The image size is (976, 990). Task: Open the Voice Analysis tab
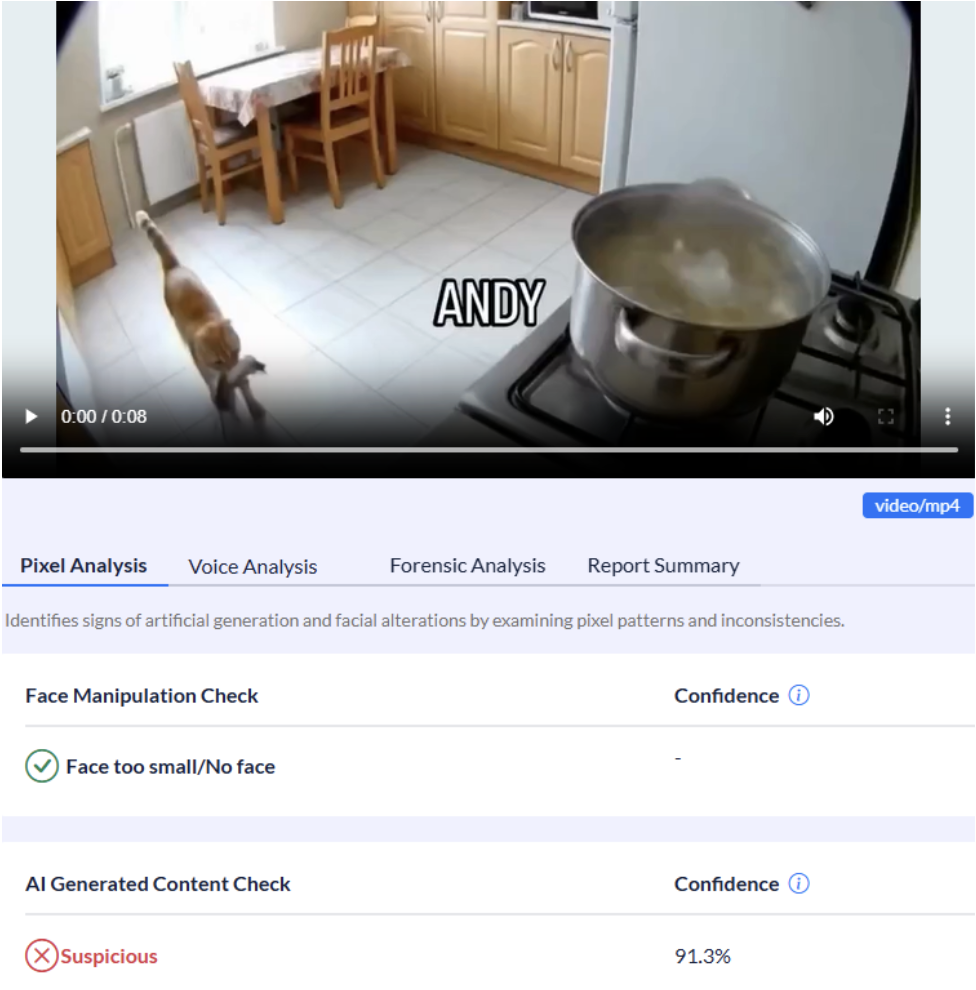coord(253,567)
